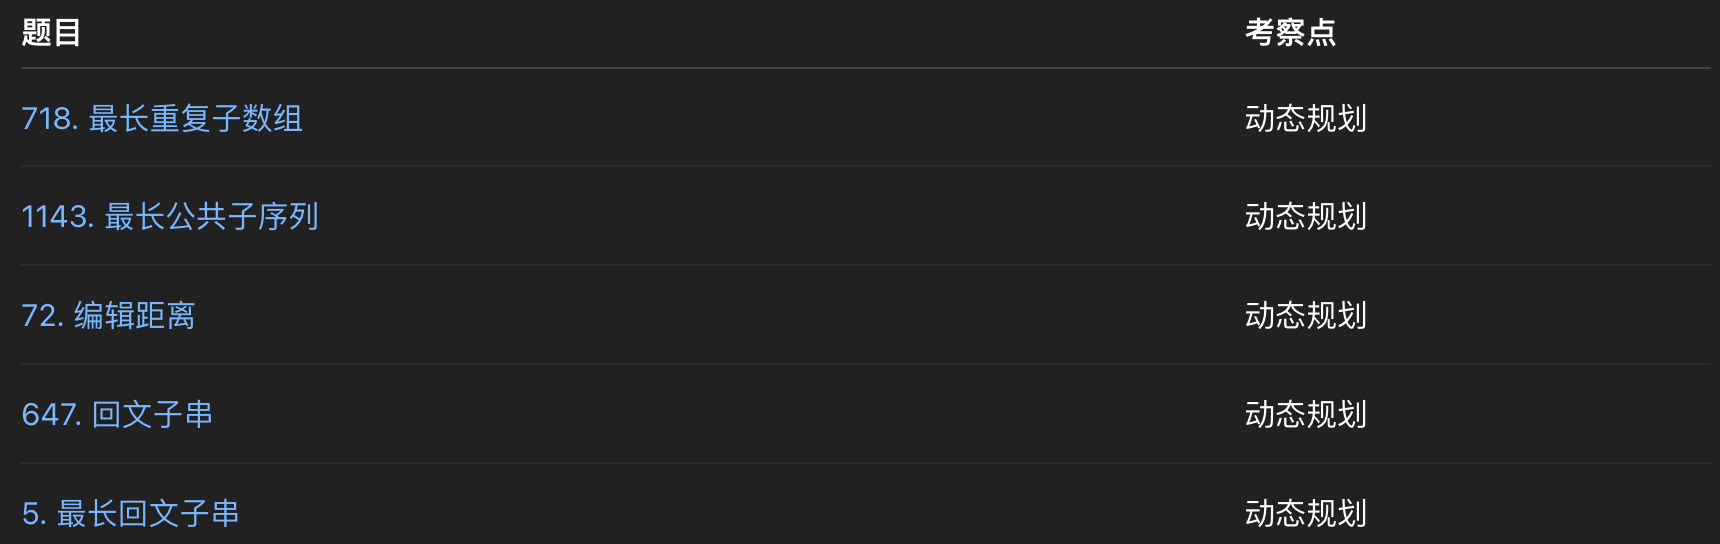Click the 考察点 column header
This screenshot has height=544, width=1720.
click(x=1290, y=33)
